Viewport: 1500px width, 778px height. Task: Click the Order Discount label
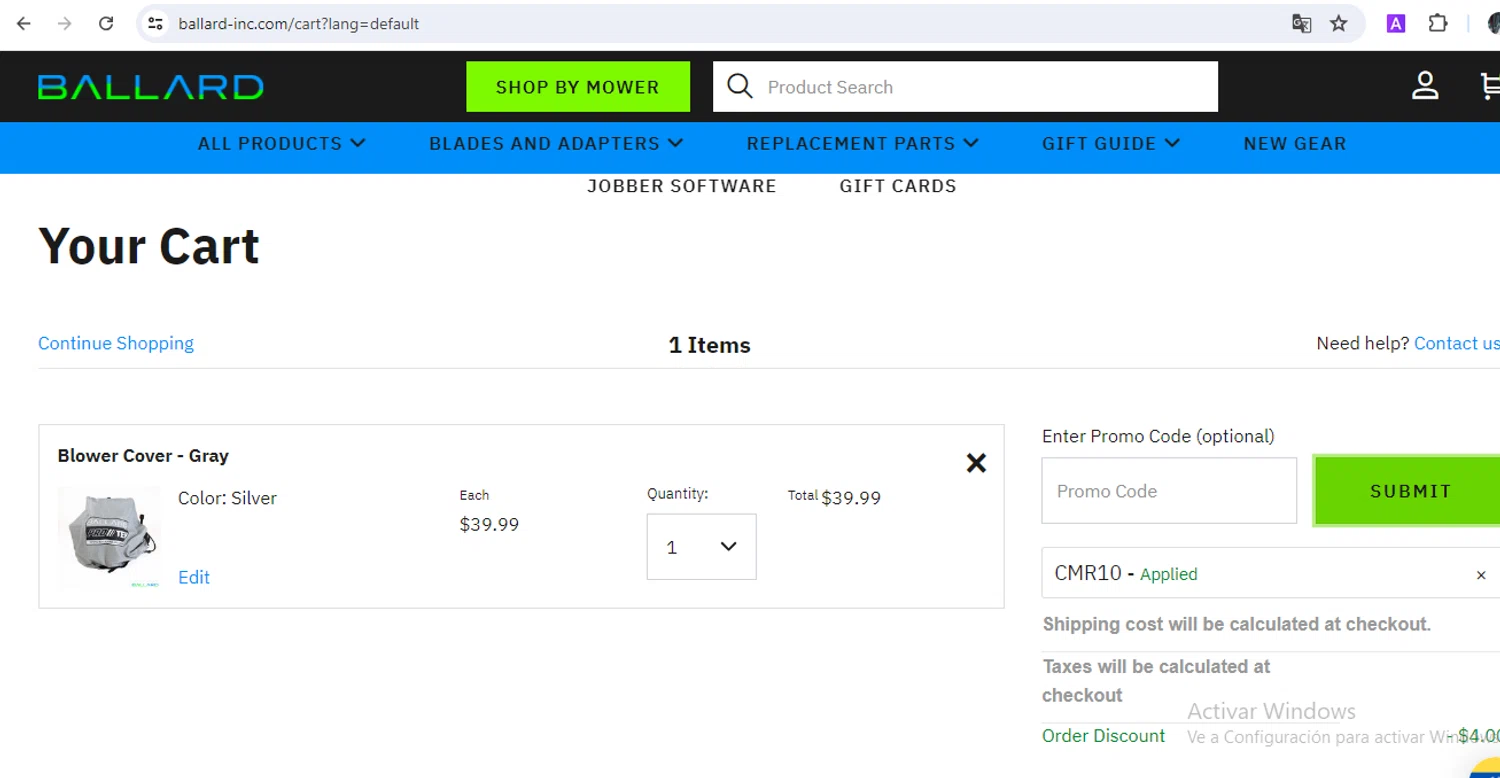(x=1103, y=736)
